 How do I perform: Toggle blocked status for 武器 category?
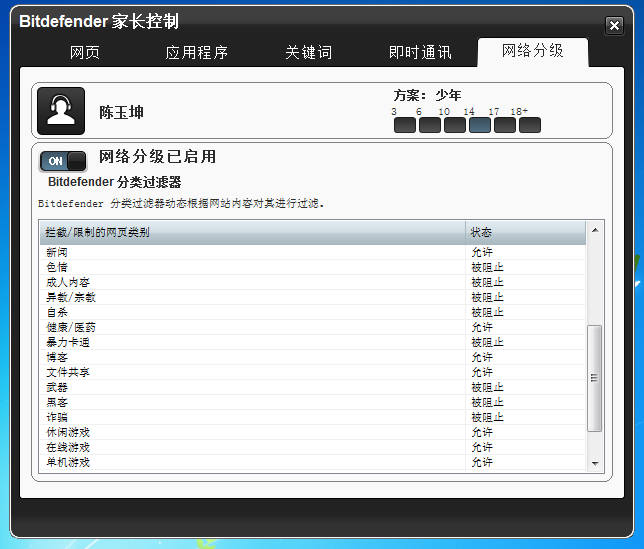[x=487, y=387]
